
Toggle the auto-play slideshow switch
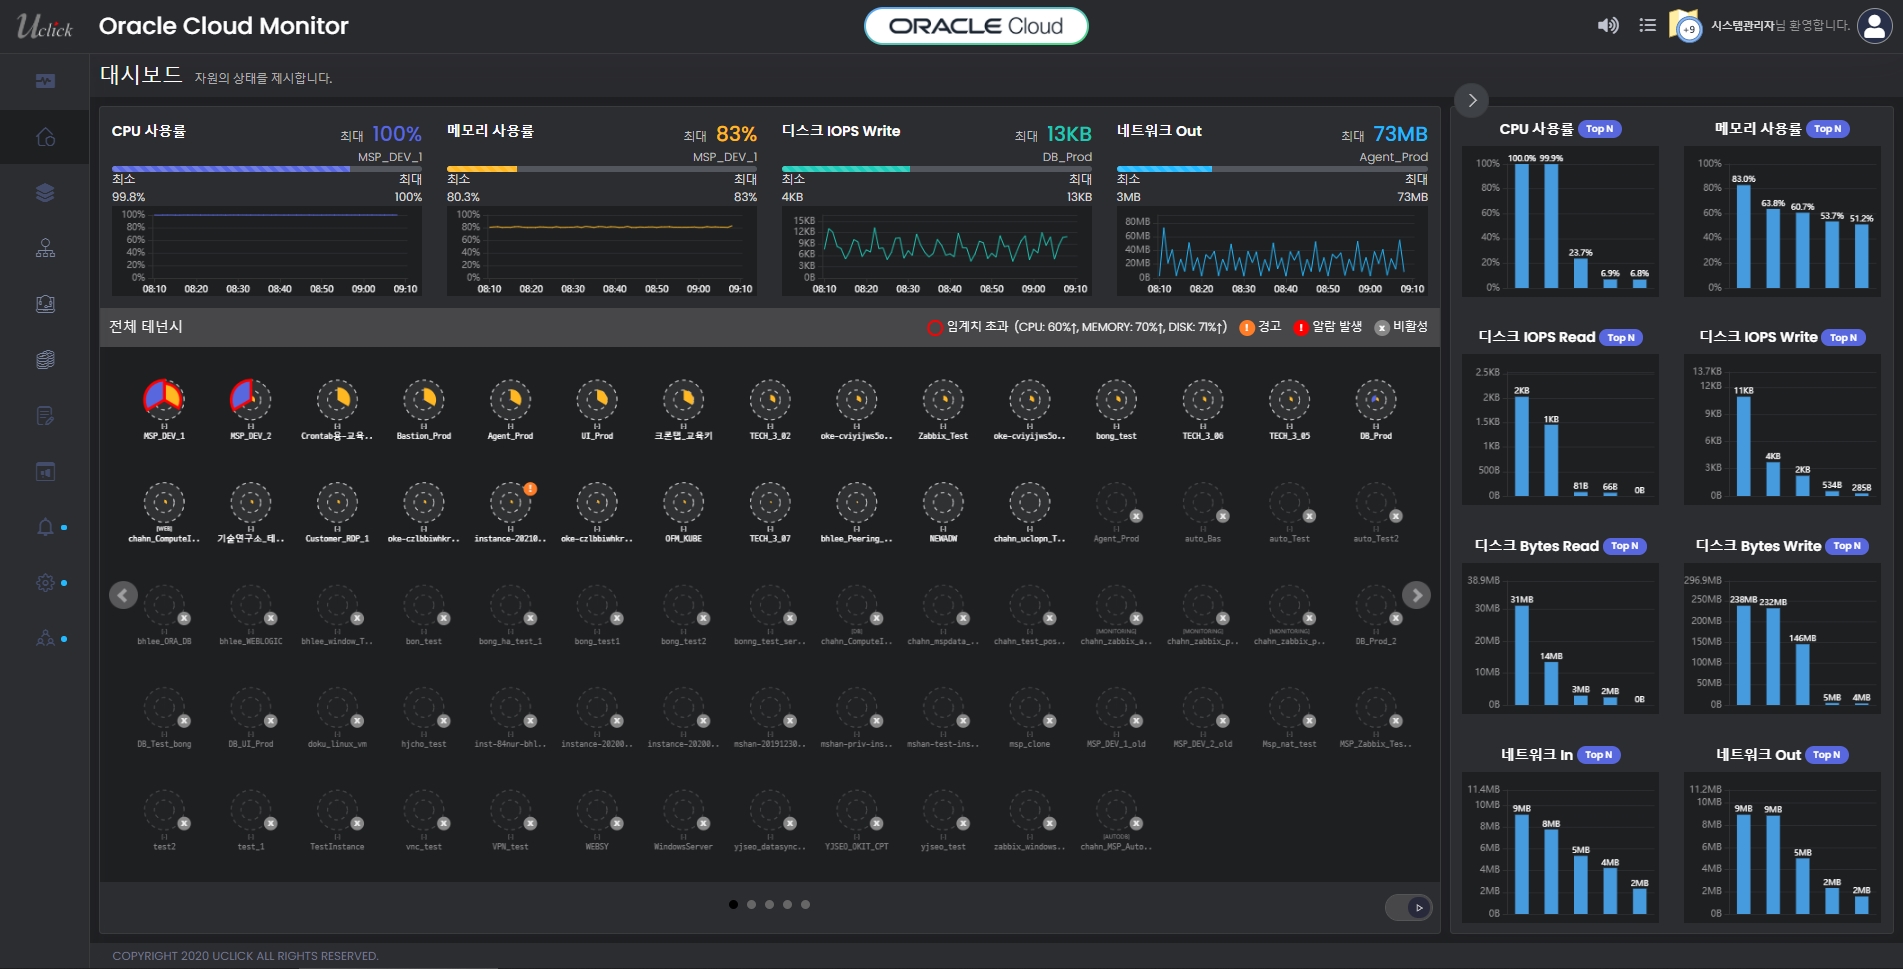tap(1408, 908)
